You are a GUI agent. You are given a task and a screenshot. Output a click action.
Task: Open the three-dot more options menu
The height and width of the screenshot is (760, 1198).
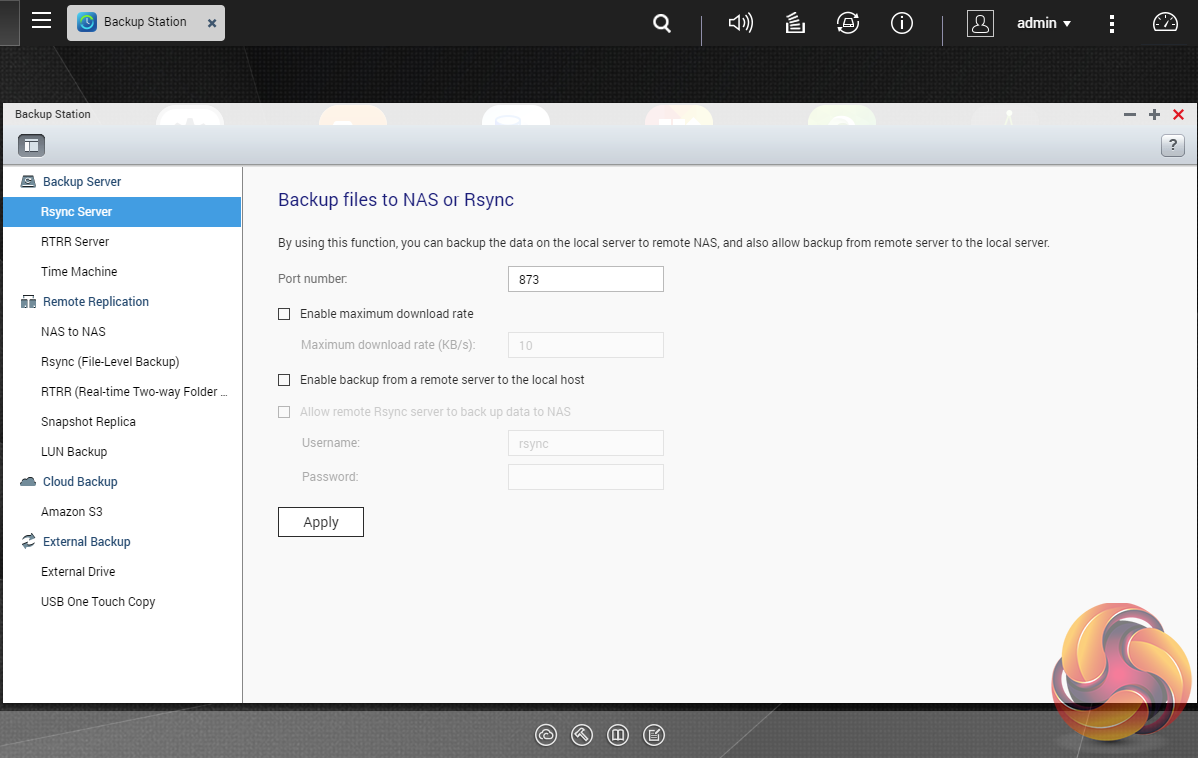click(1112, 23)
